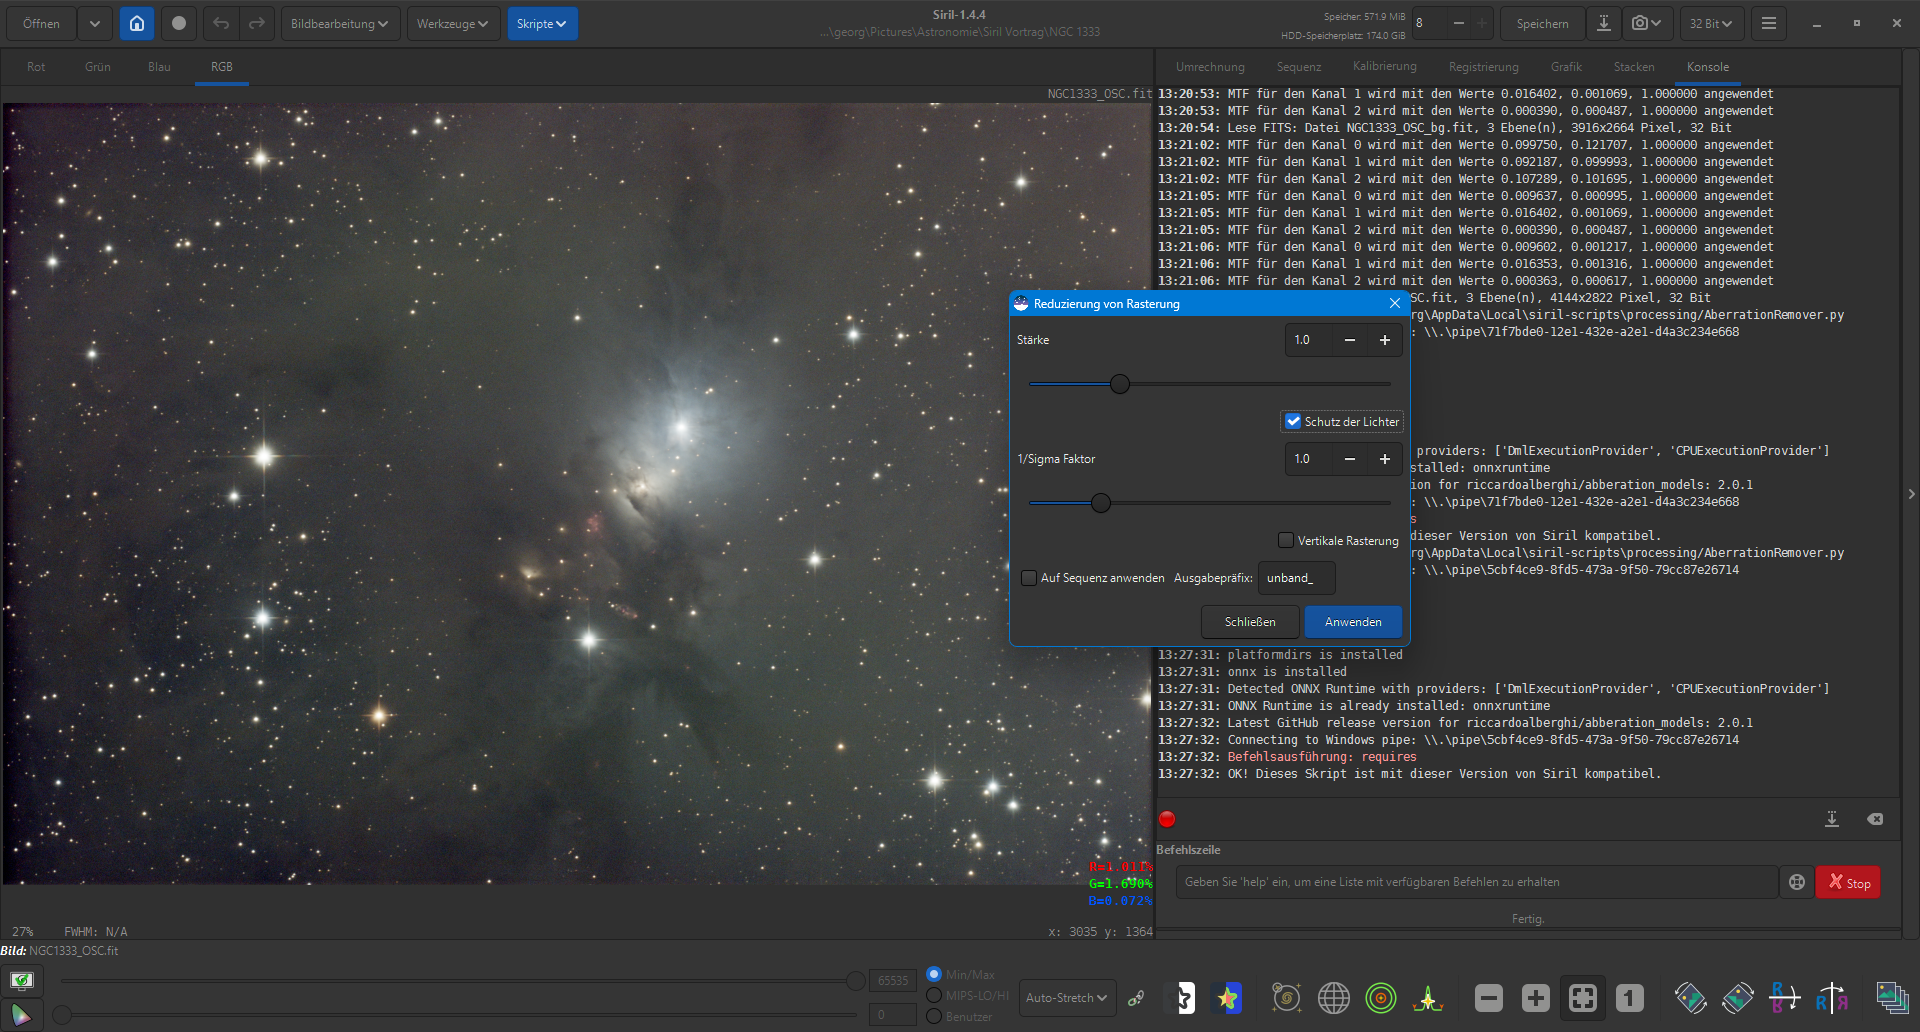Expand the arrow next to Öffnen

(94, 23)
